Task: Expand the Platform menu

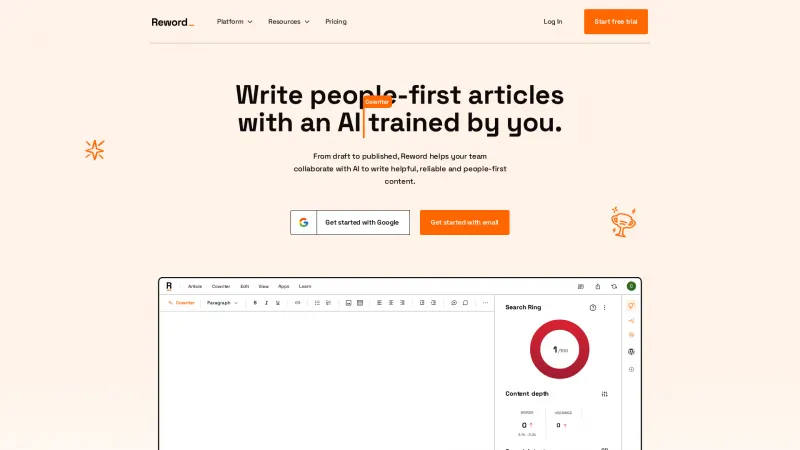Action: tap(235, 21)
